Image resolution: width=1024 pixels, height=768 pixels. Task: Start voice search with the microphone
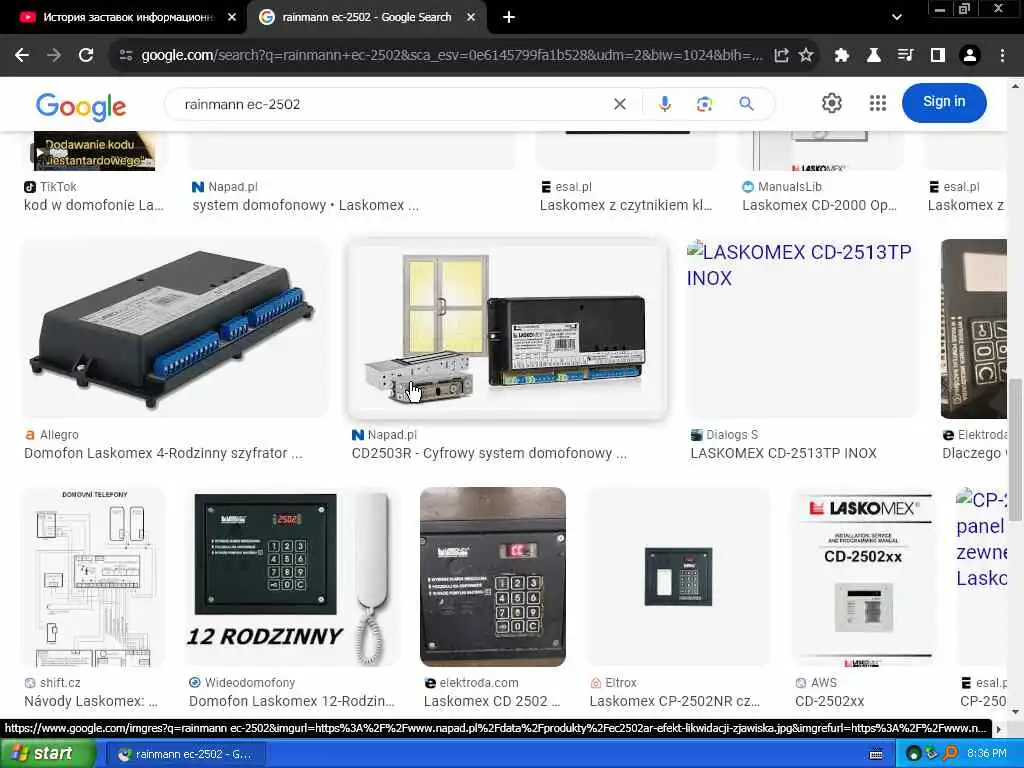(x=664, y=104)
